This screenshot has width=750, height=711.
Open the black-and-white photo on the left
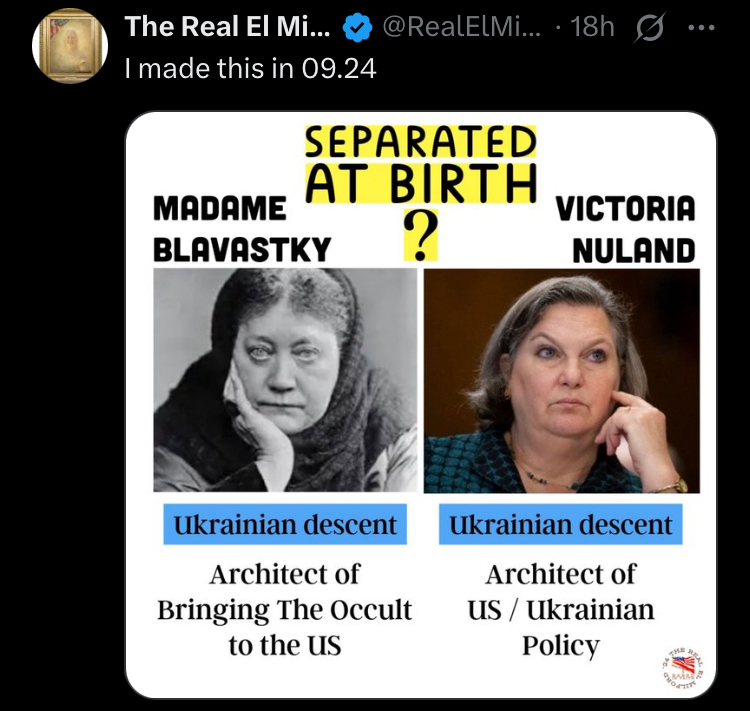285,380
